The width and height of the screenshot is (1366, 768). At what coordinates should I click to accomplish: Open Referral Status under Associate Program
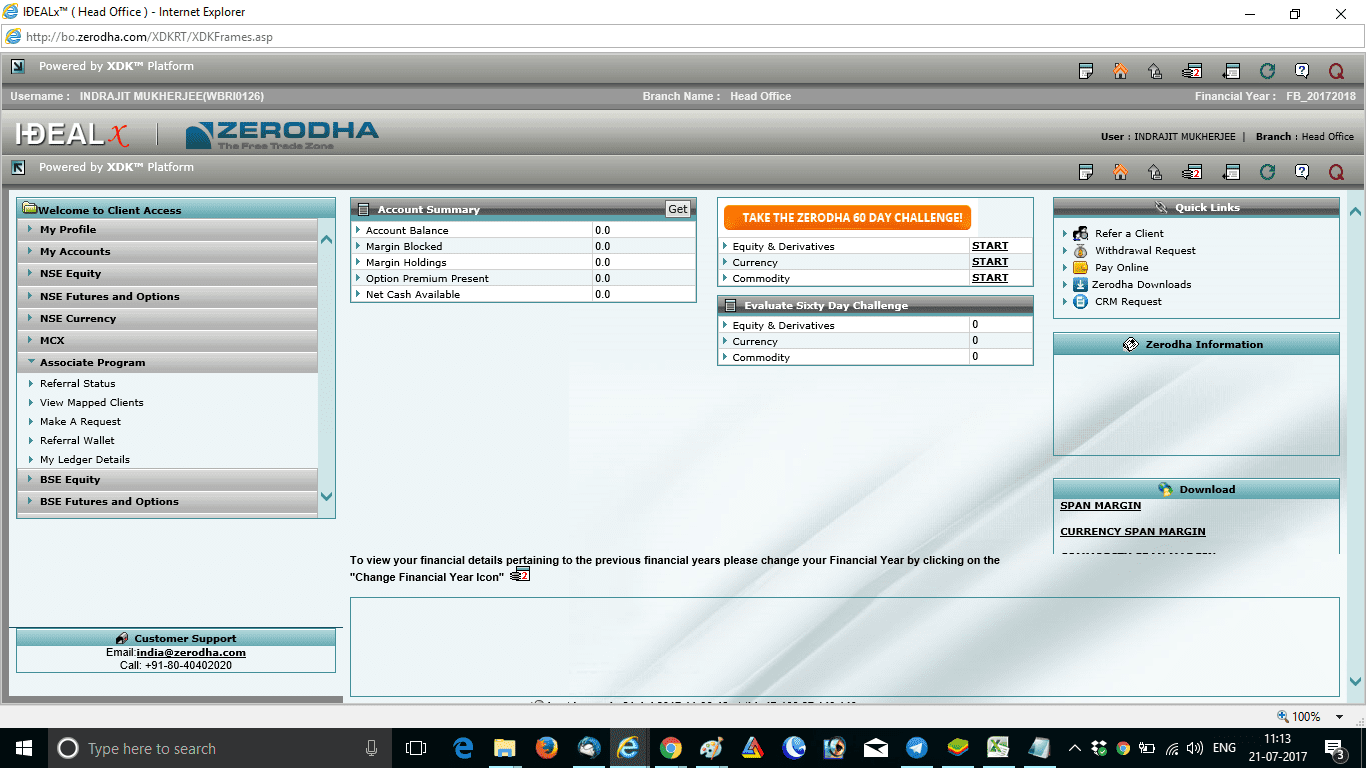77,383
